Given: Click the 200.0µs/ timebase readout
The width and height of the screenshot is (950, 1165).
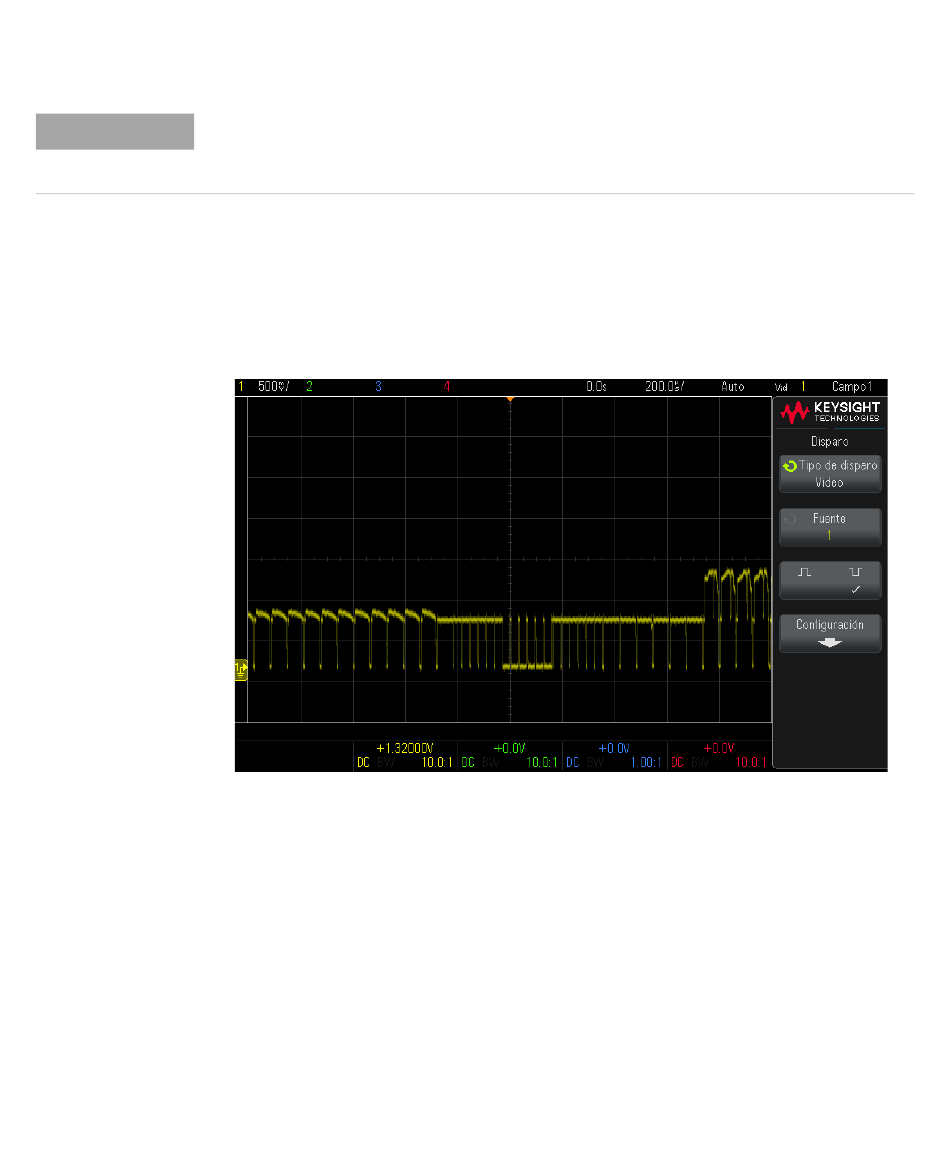Looking at the screenshot, I should point(665,386).
